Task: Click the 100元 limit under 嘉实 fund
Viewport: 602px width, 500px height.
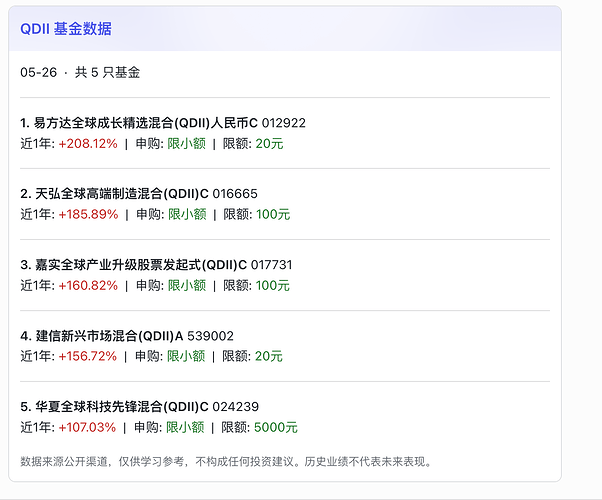Action: pyautogui.click(x=273, y=285)
